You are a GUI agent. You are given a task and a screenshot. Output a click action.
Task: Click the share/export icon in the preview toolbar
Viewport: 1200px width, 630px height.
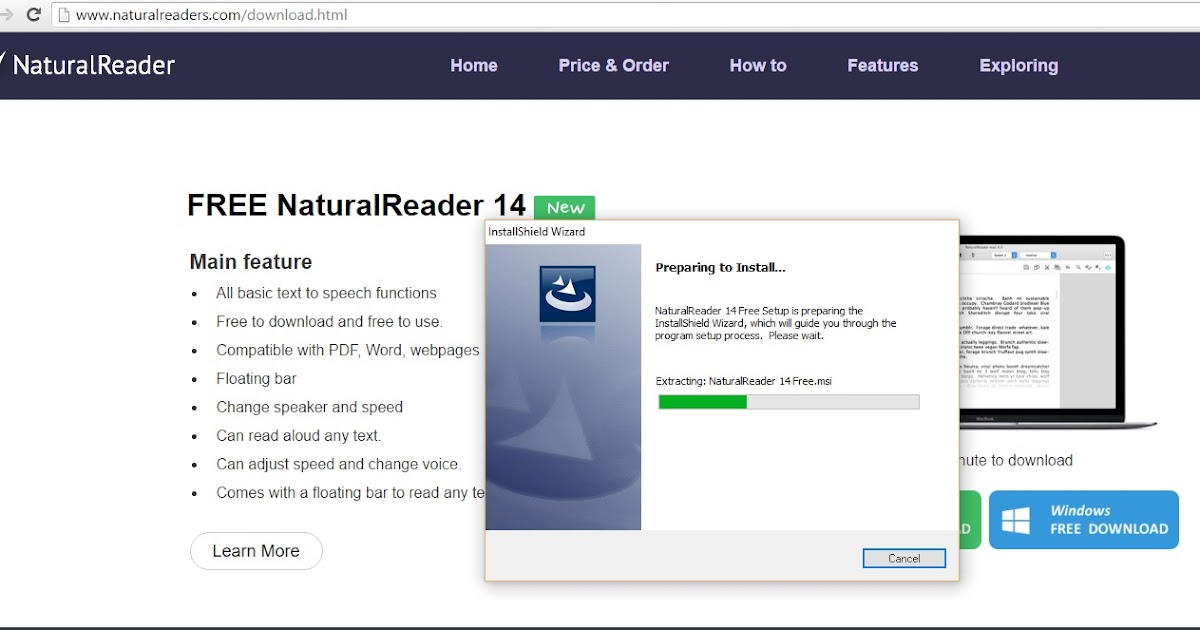pos(1036,267)
